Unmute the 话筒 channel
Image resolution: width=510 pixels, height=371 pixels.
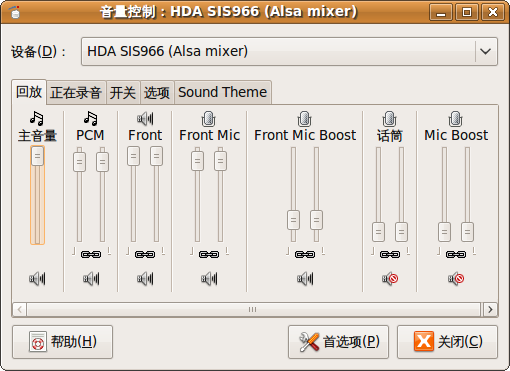(x=390, y=279)
